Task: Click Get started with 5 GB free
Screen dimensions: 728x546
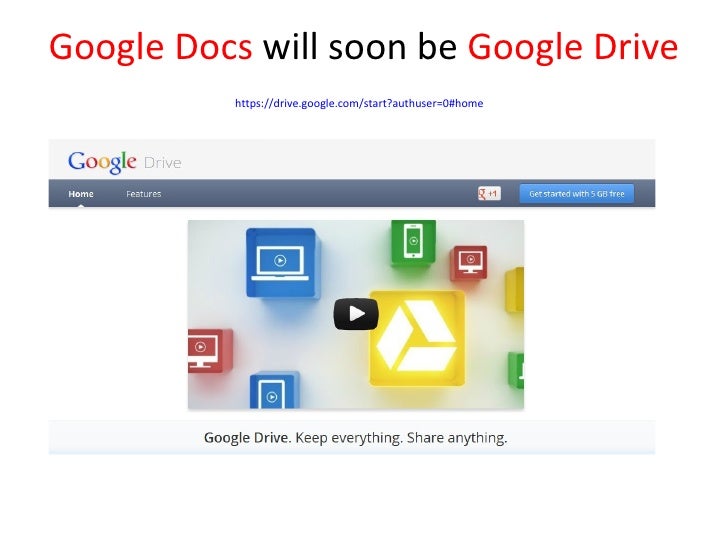Action: 577,194
